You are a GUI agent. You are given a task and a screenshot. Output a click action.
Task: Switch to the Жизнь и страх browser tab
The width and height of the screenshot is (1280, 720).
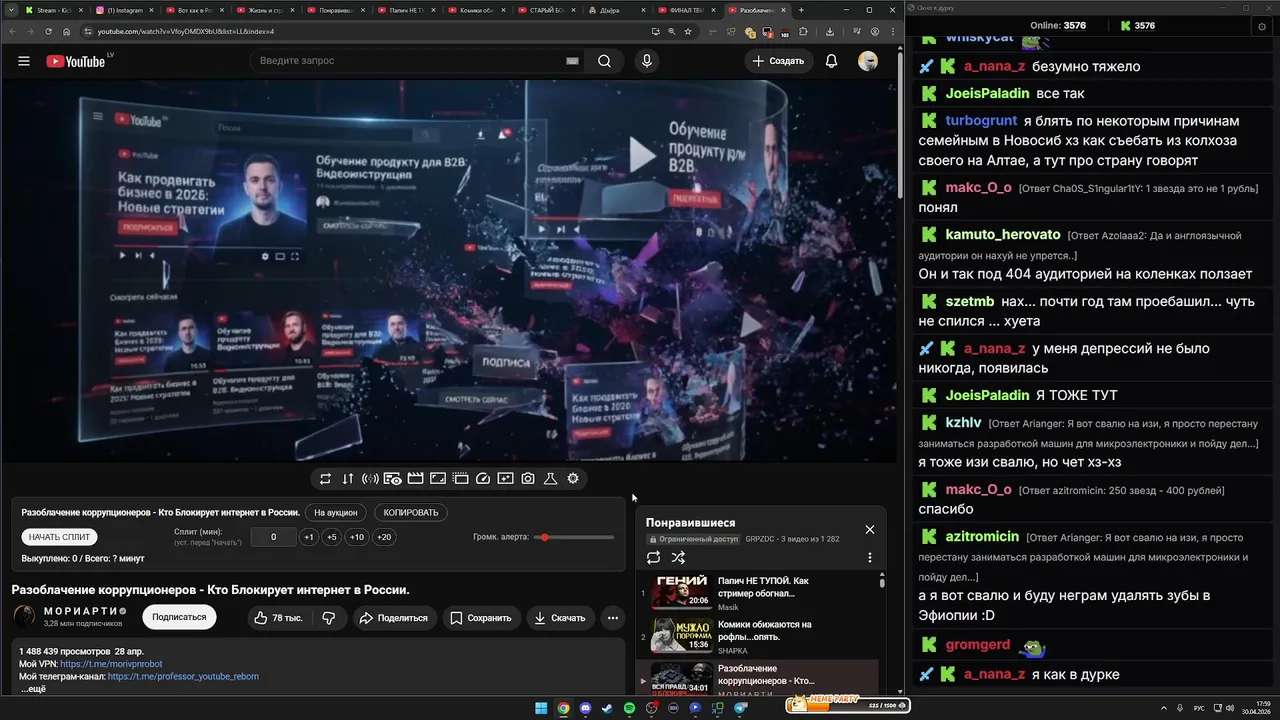(x=267, y=10)
